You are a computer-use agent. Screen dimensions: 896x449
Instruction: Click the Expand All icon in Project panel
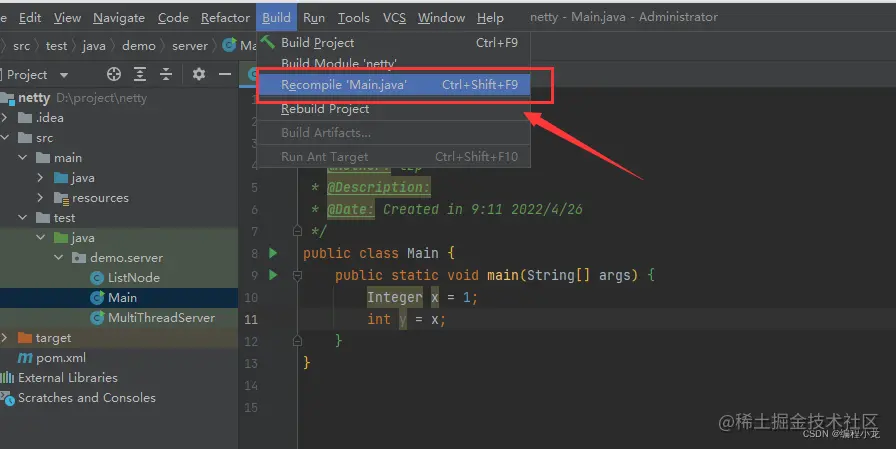(x=140, y=74)
